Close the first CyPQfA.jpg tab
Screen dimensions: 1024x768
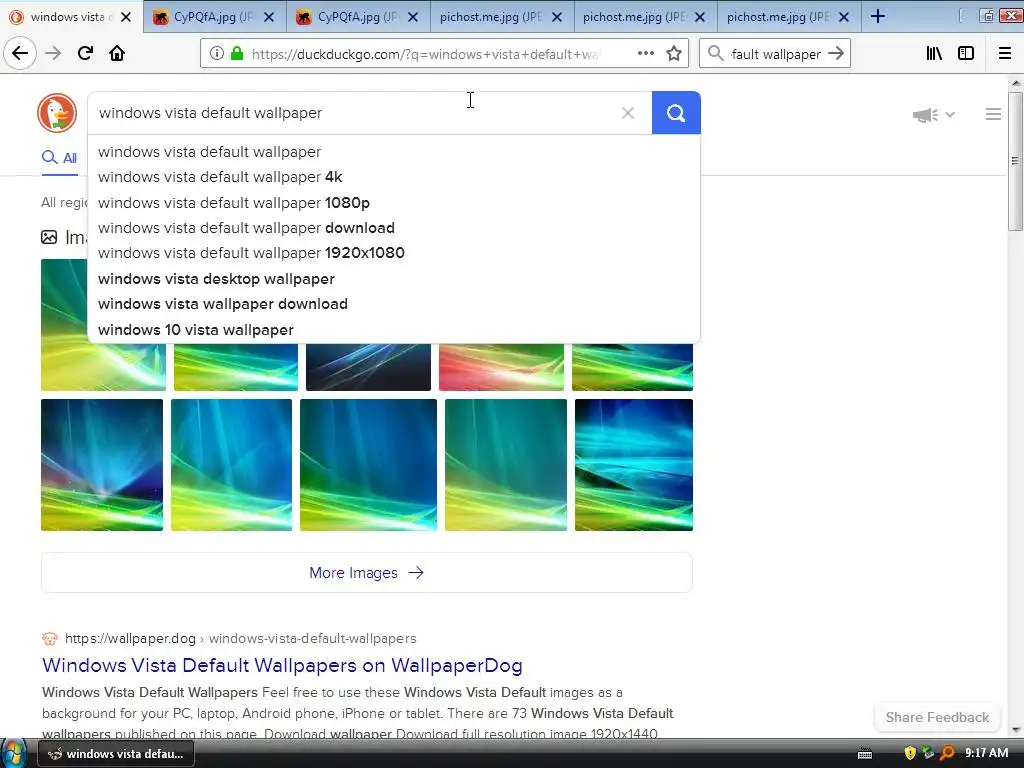269,17
